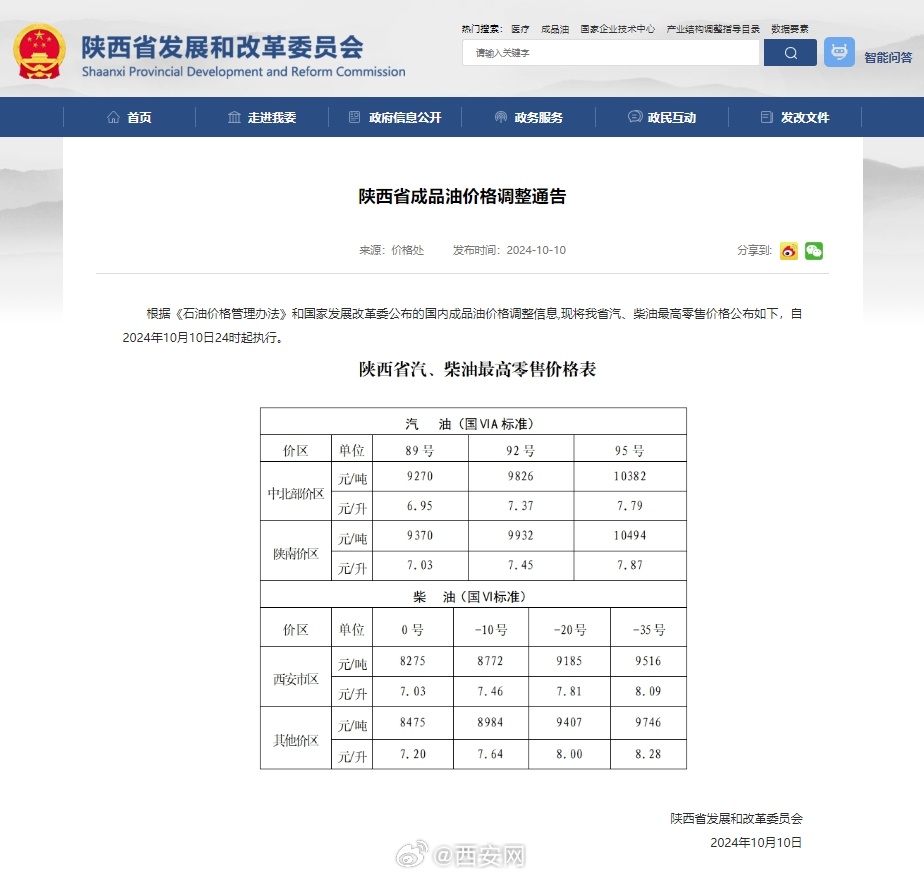The image size is (924, 877).
Task: Click the document icon beside 政府信息公开
Action: click(354, 117)
